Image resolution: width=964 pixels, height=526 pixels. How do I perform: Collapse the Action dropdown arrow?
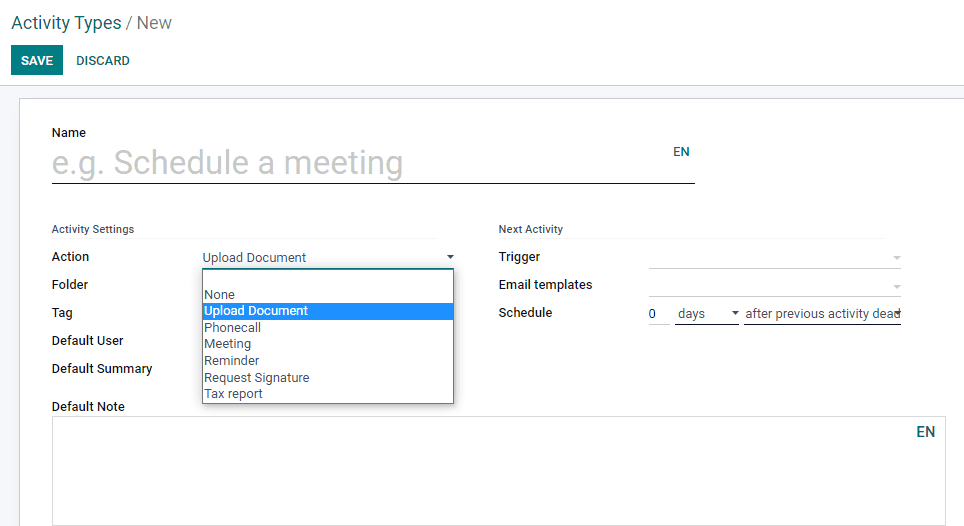(450, 257)
